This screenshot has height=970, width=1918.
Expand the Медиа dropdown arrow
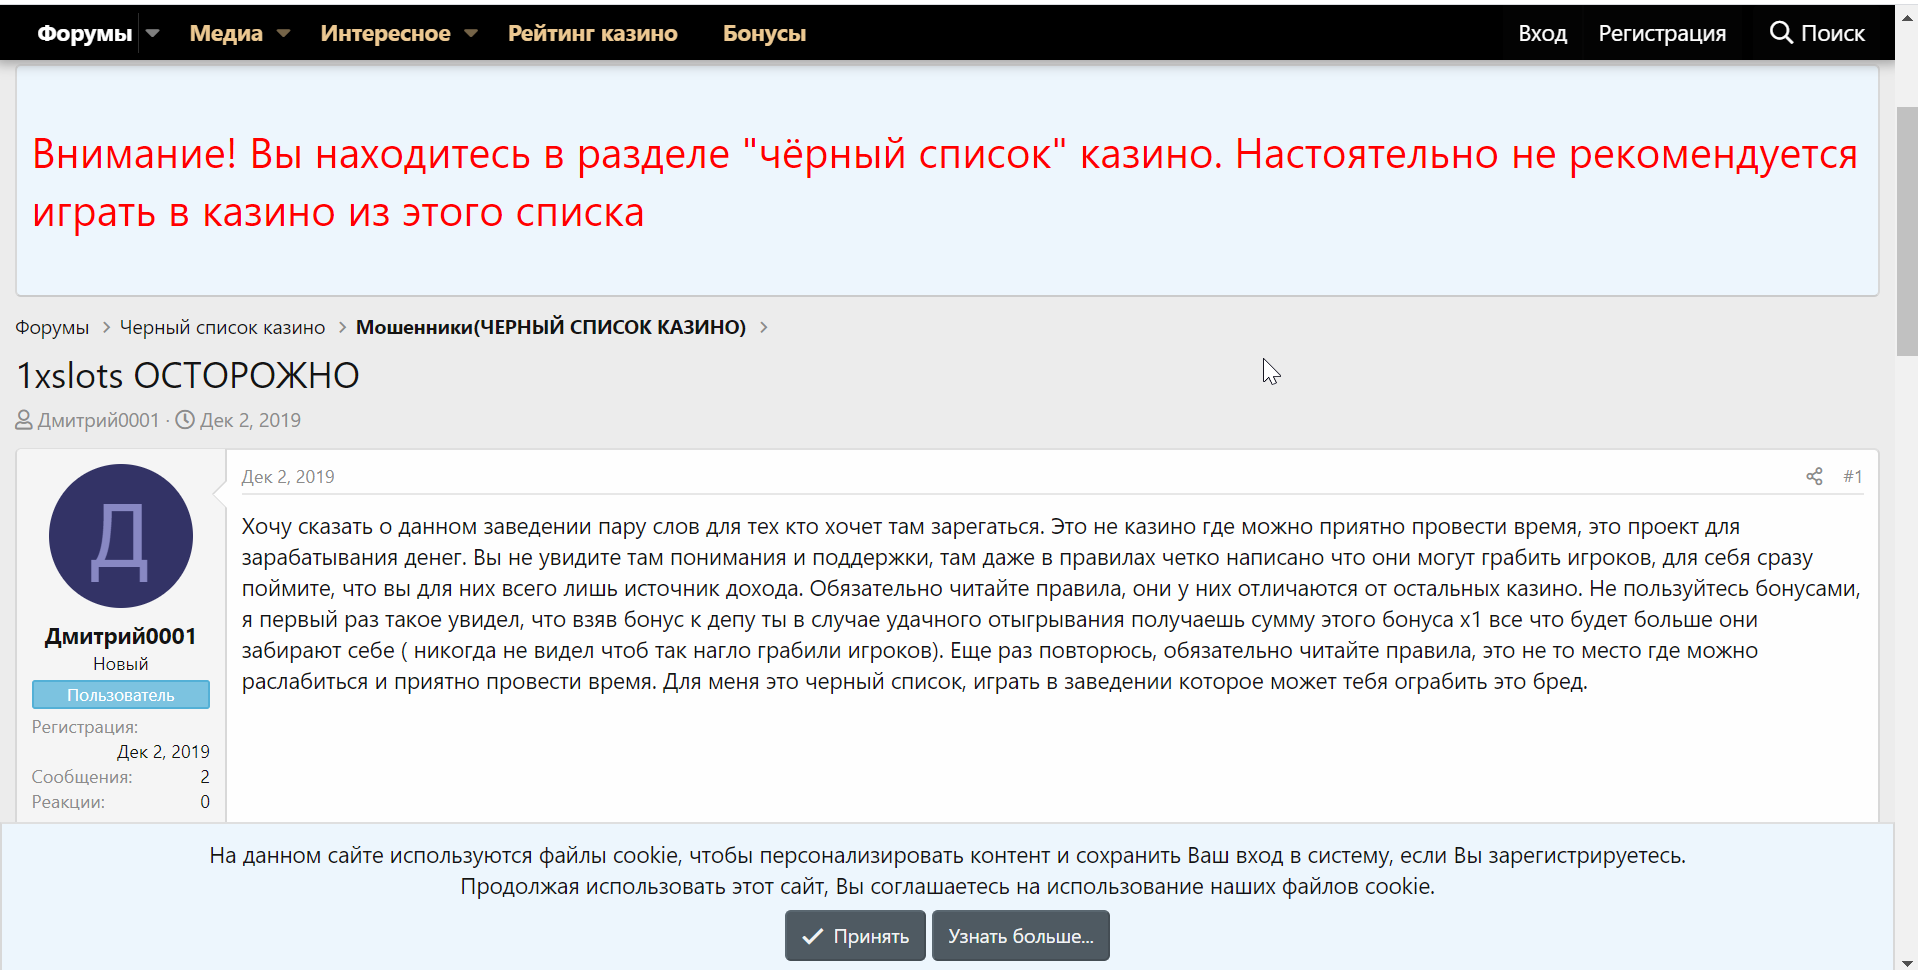point(283,33)
